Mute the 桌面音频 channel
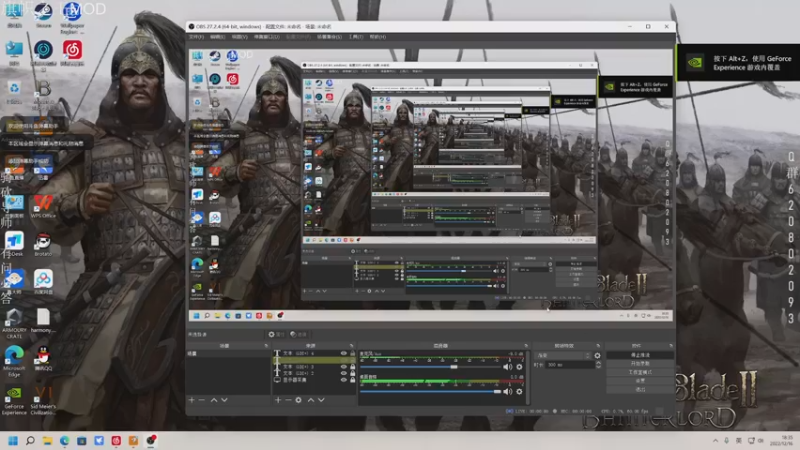Screen dimensions: 800x450 [x=507, y=391]
